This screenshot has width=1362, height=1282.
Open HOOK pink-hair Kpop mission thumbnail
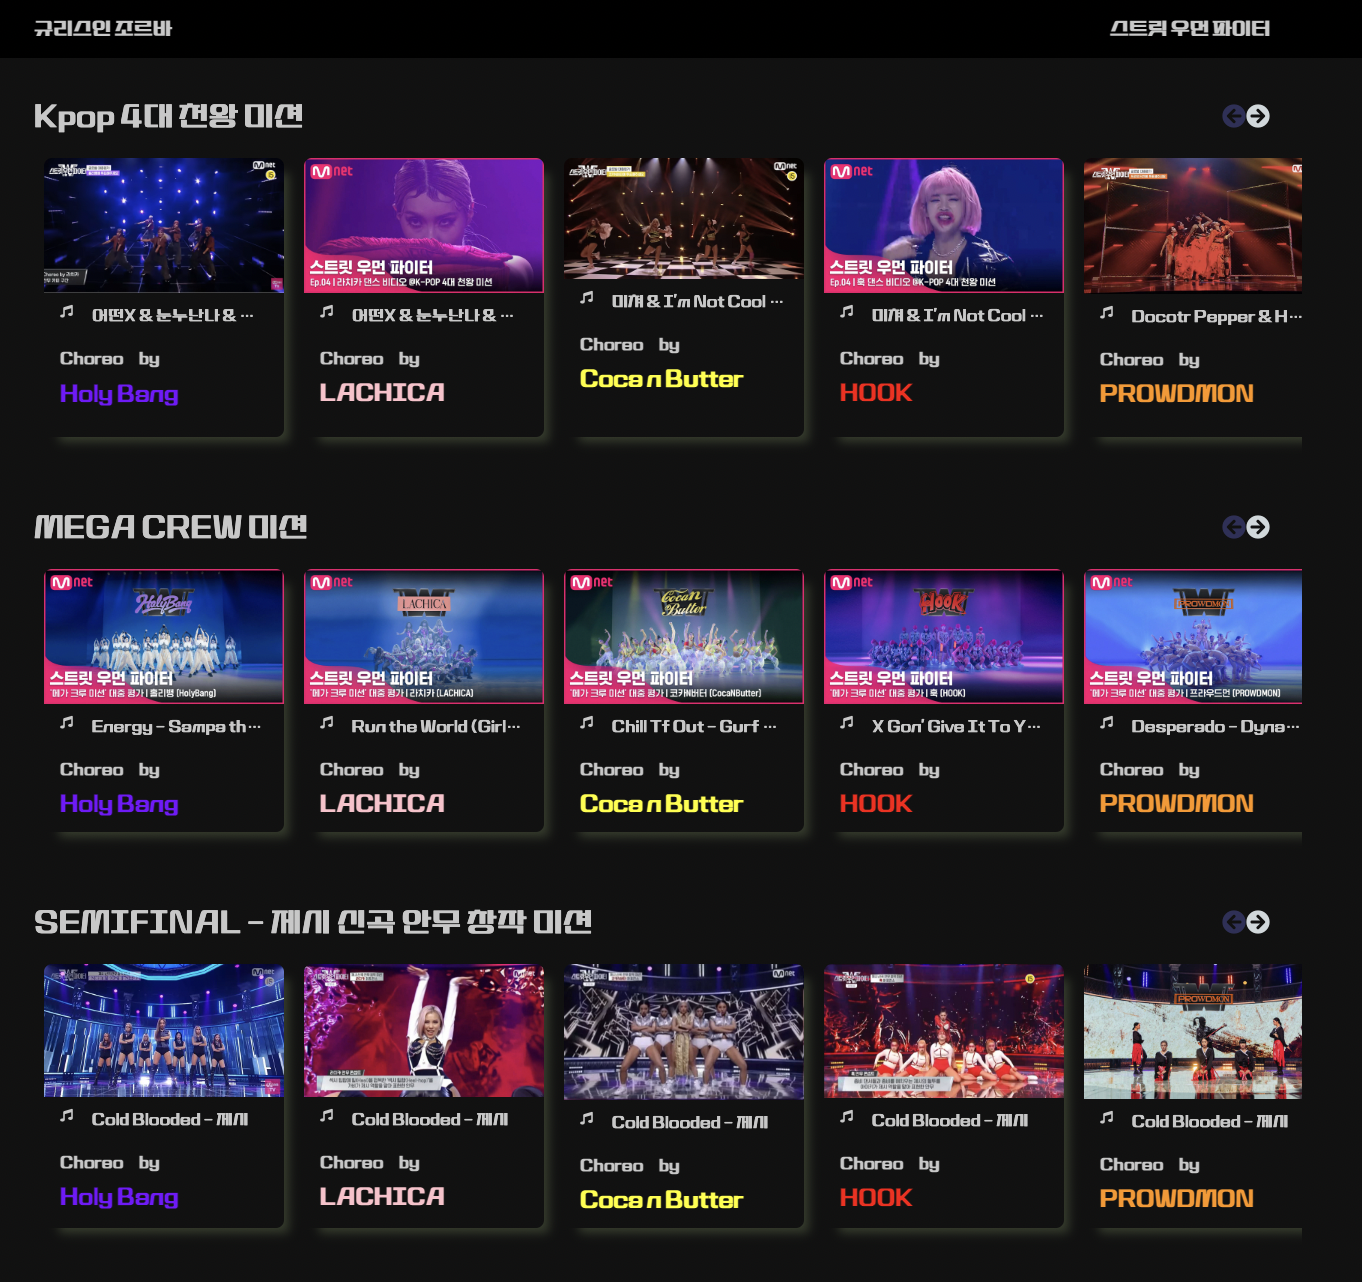point(944,225)
